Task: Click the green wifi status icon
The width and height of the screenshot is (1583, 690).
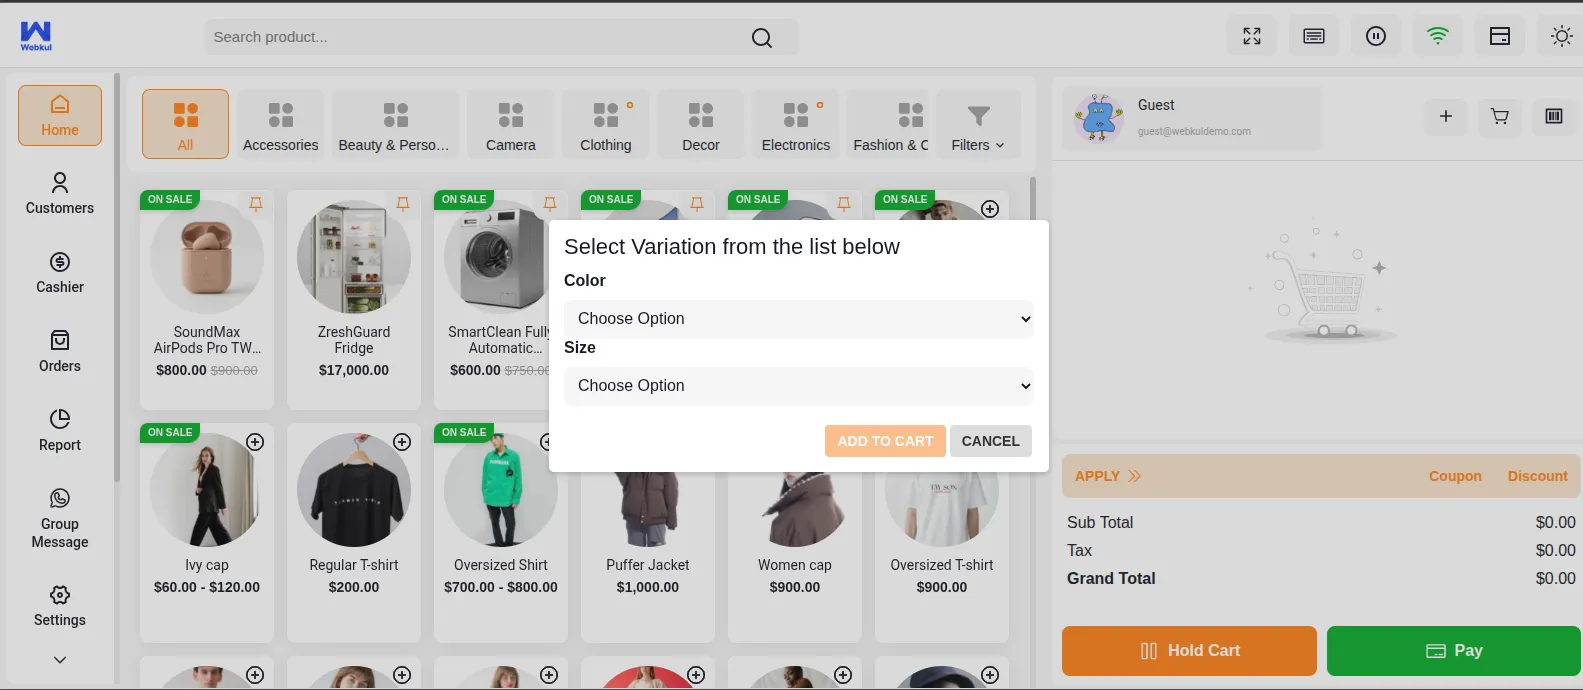Action: 1438,36
